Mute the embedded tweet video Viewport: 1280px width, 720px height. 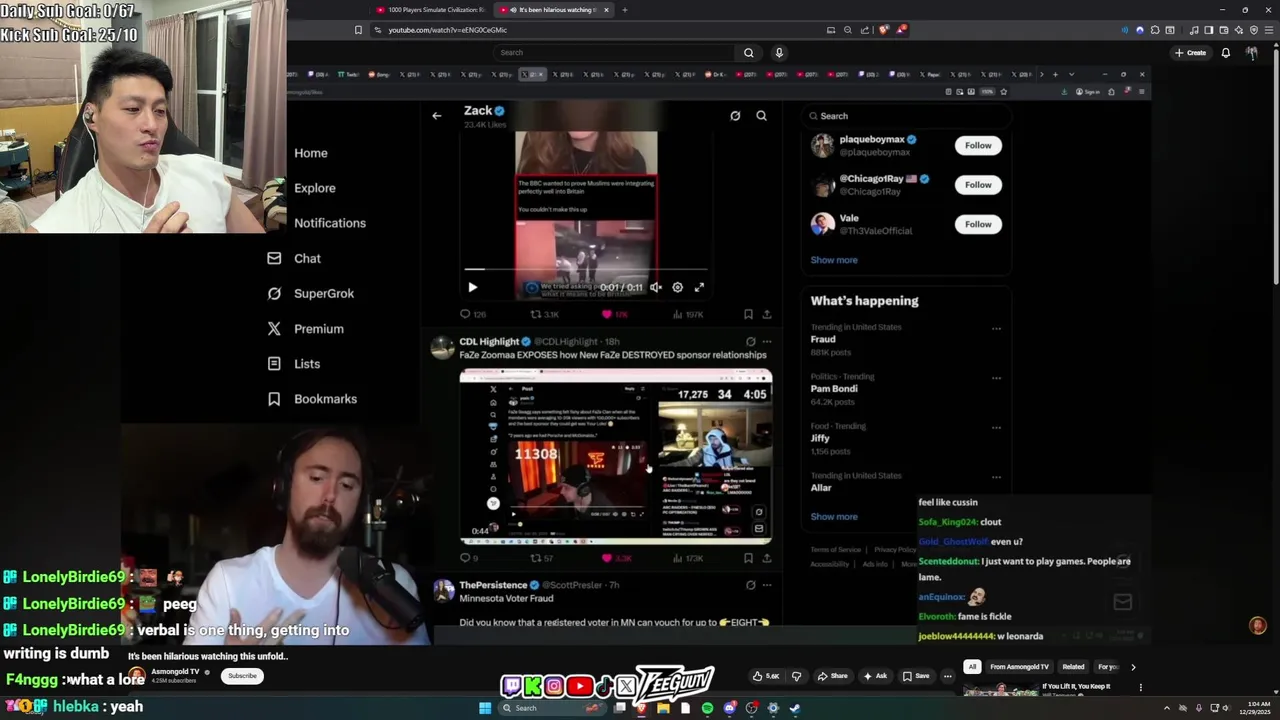(655, 287)
